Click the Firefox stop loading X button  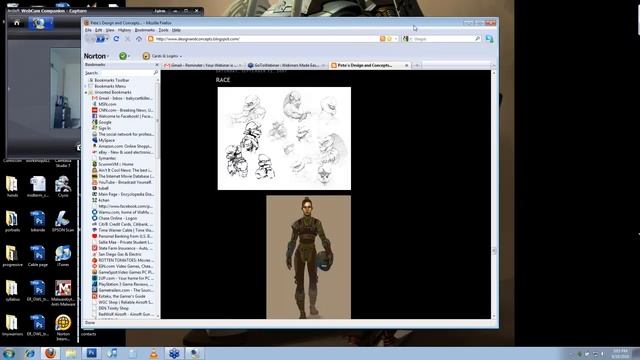pos(127,39)
